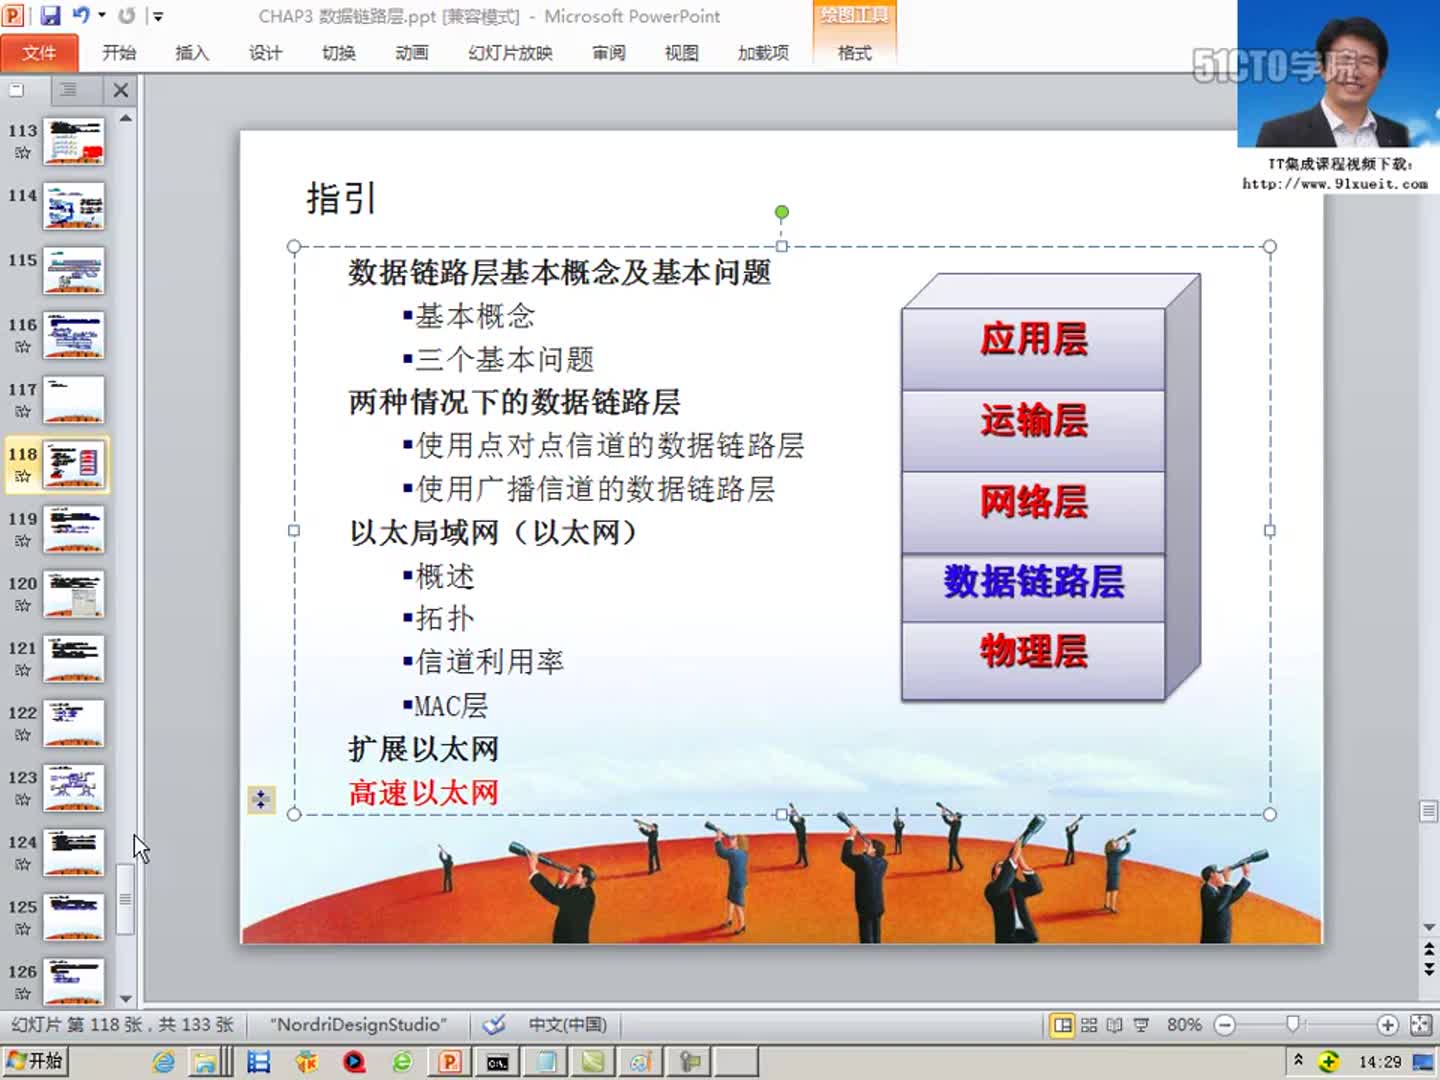Save the presentation with the floppy disk icon
The width and height of the screenshot is (1440, 1080).
click(x=50, y=15)
